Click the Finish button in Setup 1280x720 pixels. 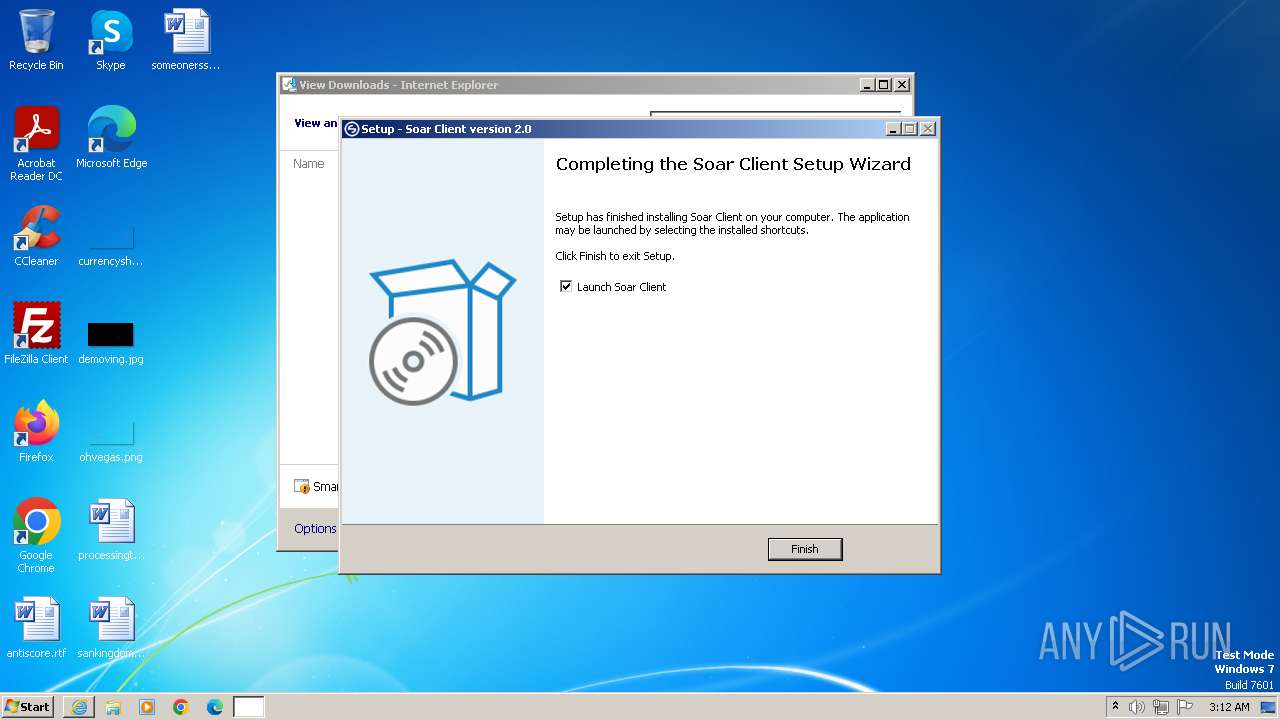pos(805,549)
